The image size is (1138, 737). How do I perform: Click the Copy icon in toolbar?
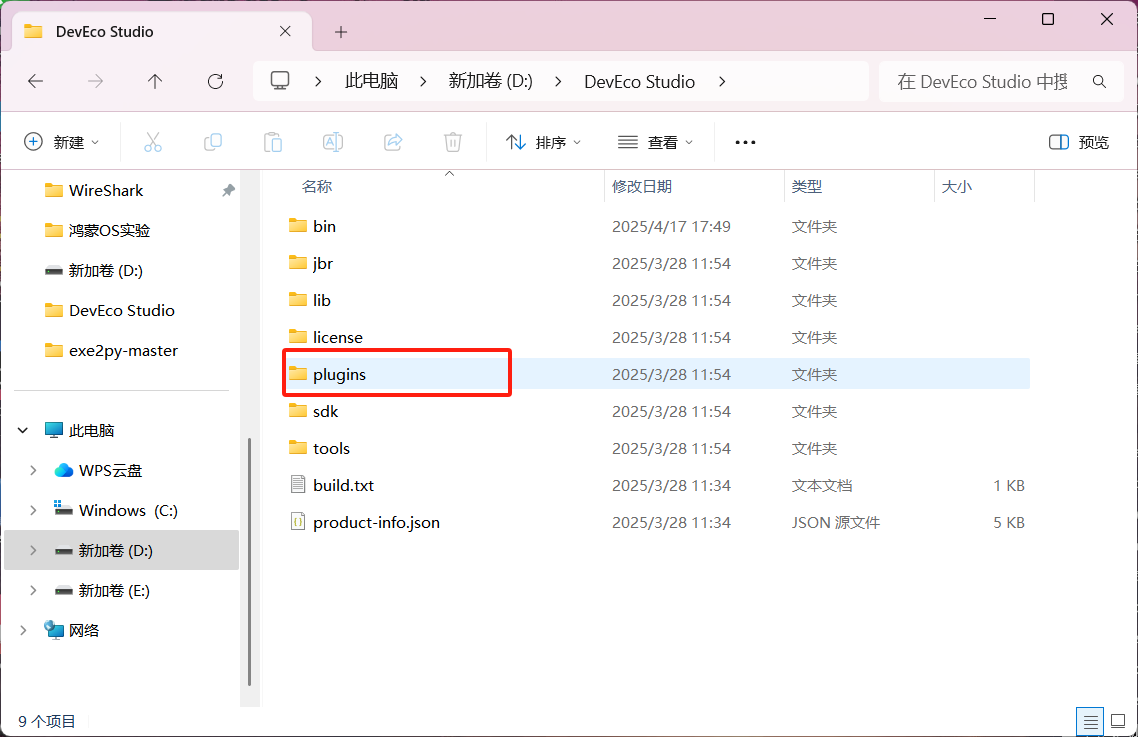point(213,142)
